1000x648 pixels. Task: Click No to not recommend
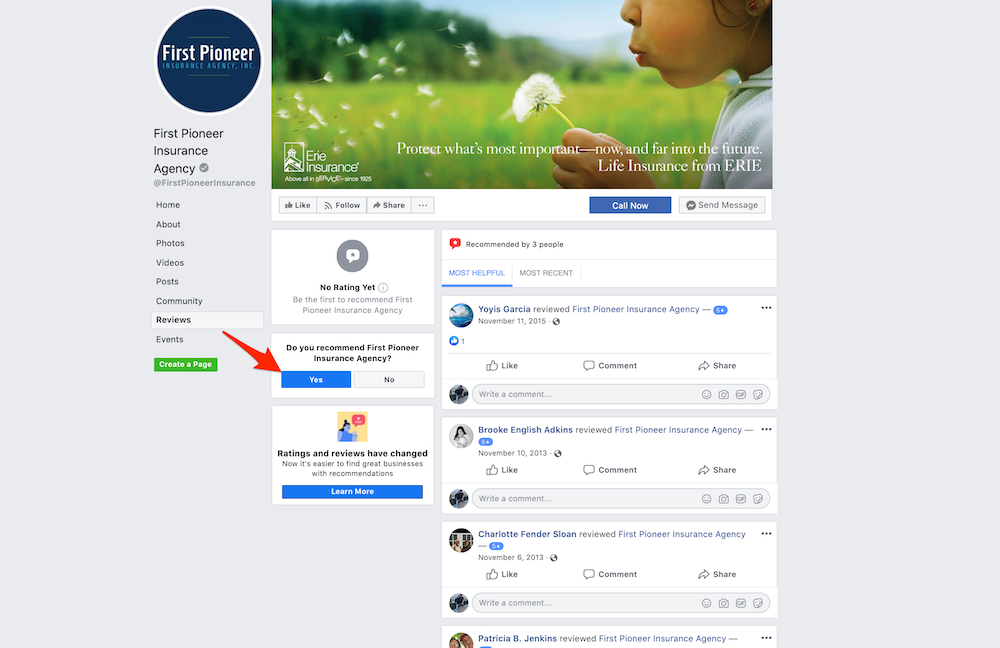pos(389,379)
